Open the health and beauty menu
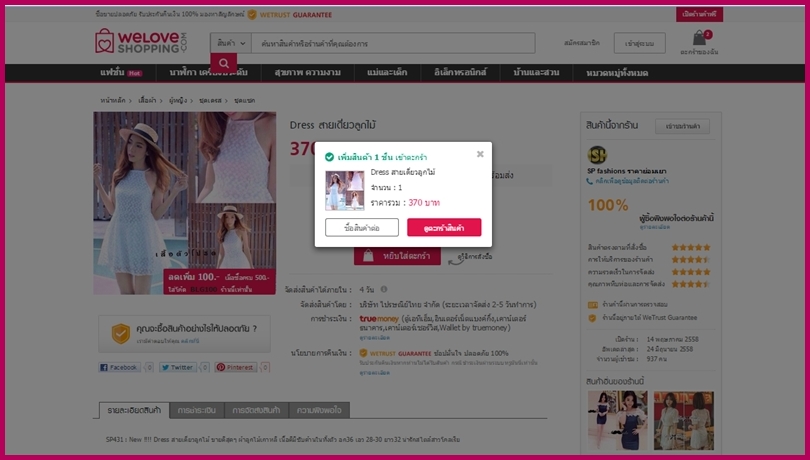 pos(307,73)
